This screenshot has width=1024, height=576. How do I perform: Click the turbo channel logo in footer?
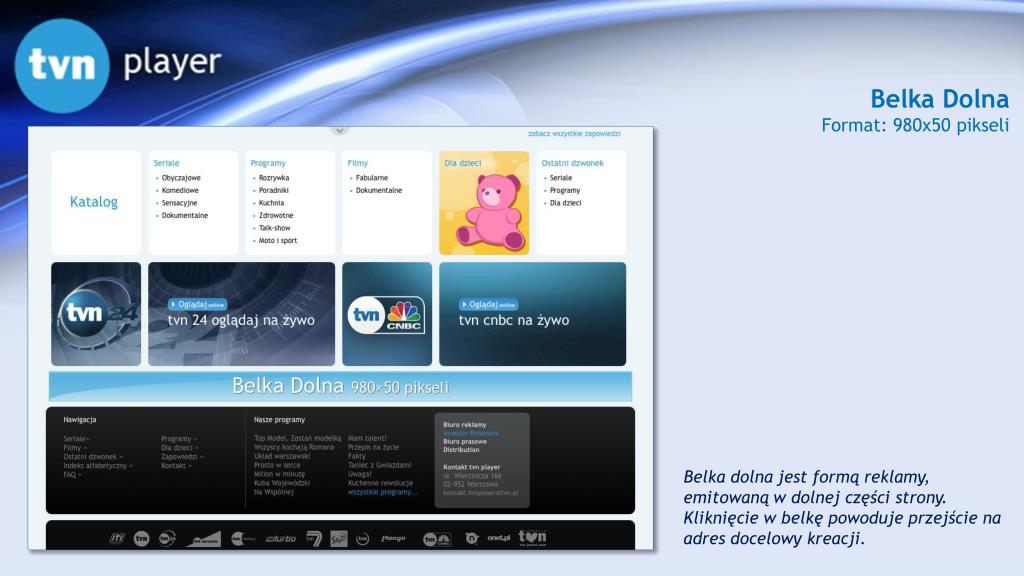tap(281, 539)
